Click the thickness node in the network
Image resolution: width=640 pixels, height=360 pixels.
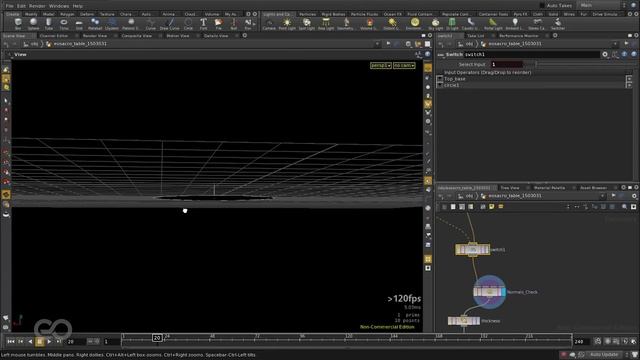click(464, 321)
